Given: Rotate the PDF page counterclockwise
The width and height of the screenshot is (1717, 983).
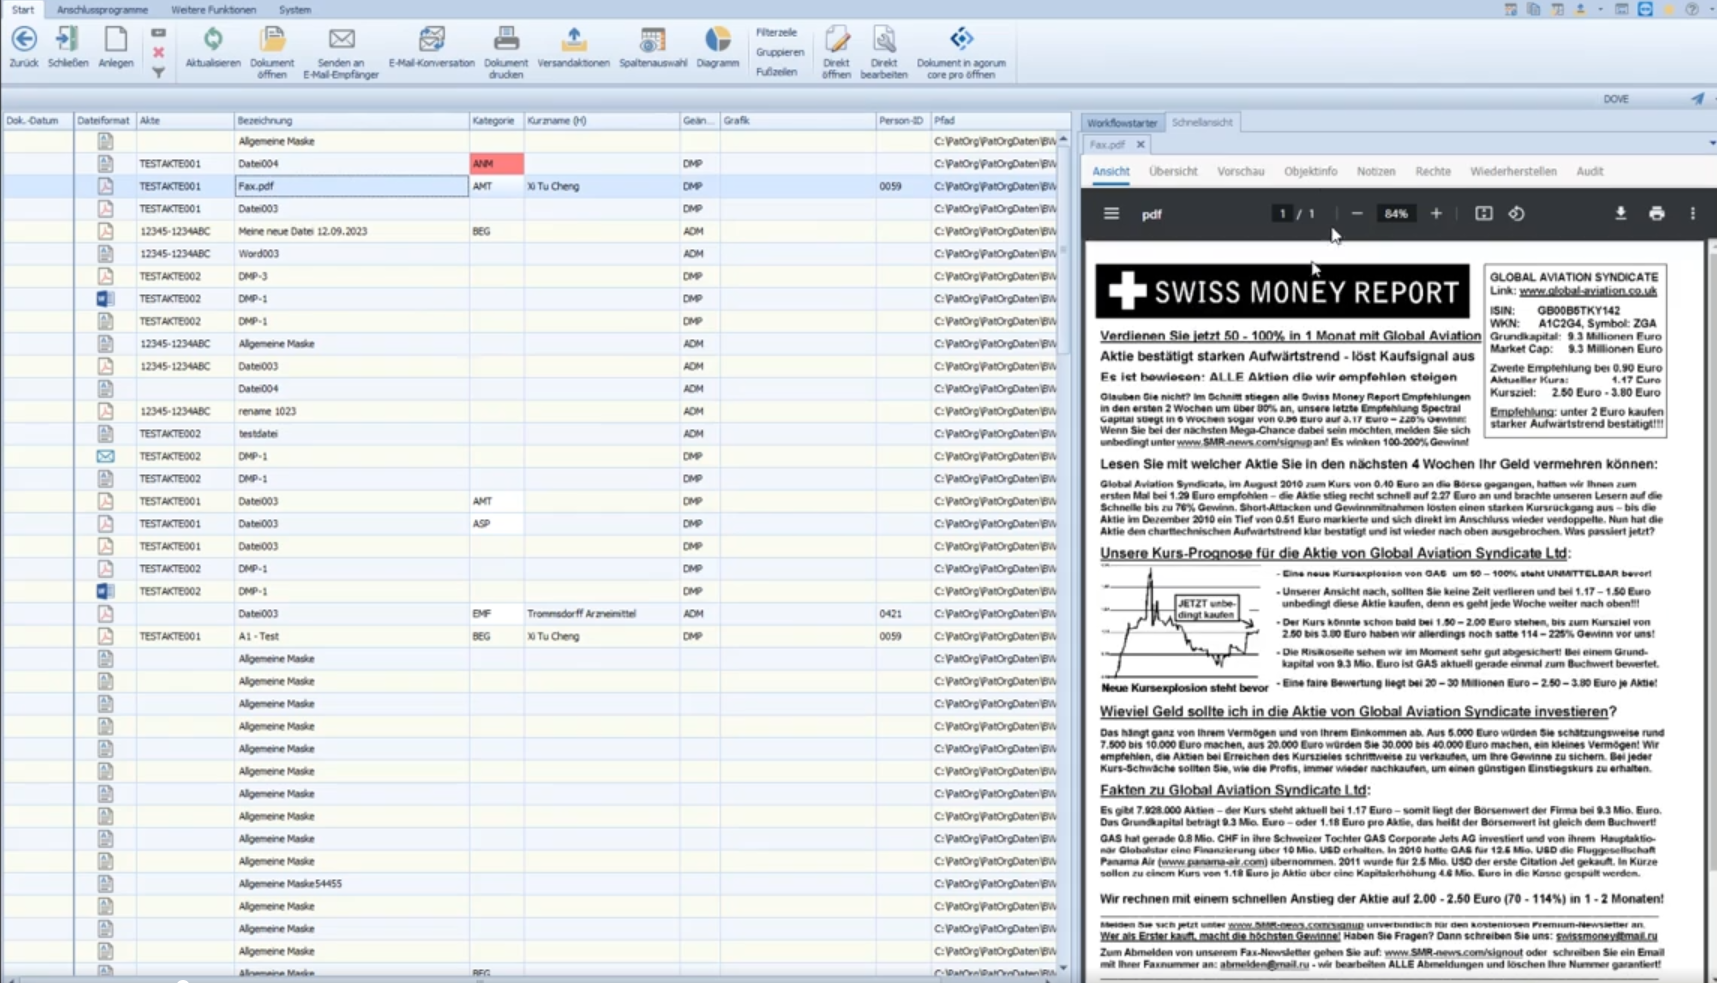Looking at the screenshot, I should click(x=1517, y=213).
